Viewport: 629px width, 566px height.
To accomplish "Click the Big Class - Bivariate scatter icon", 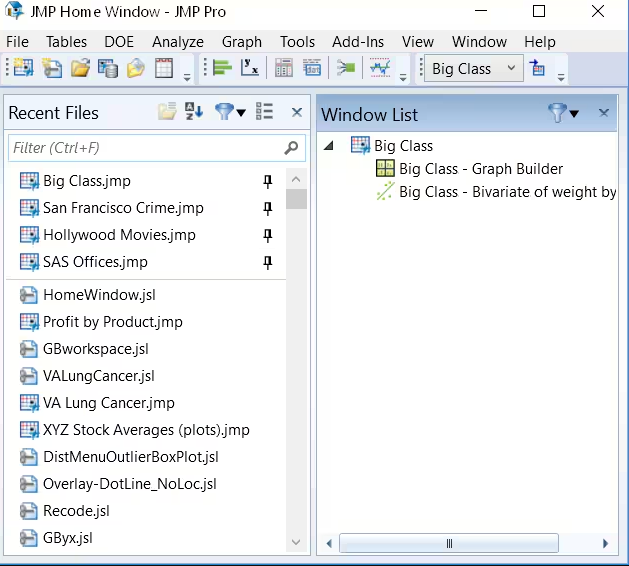I will click(385, 191).
